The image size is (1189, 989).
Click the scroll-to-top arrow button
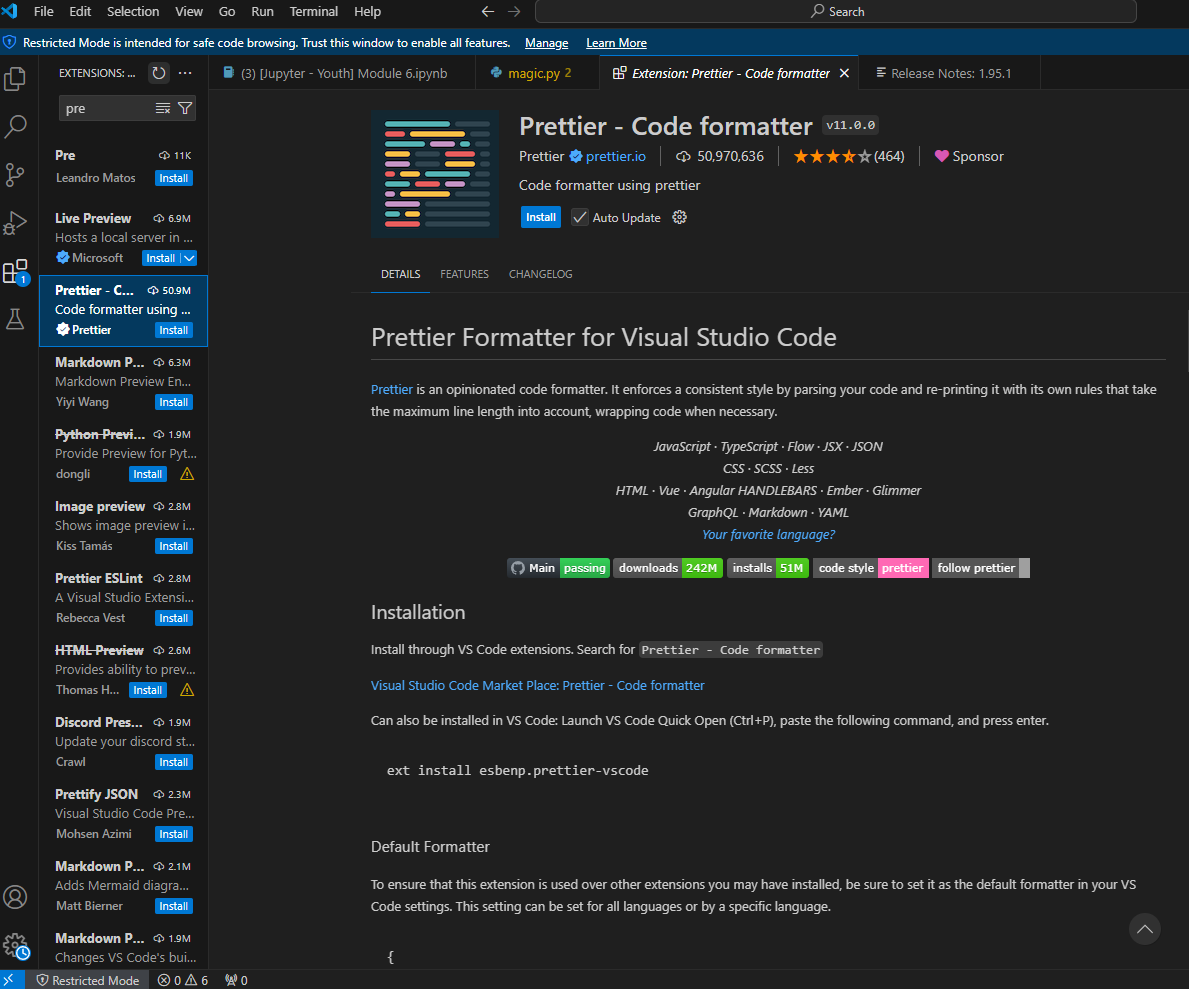[1144, 929]
